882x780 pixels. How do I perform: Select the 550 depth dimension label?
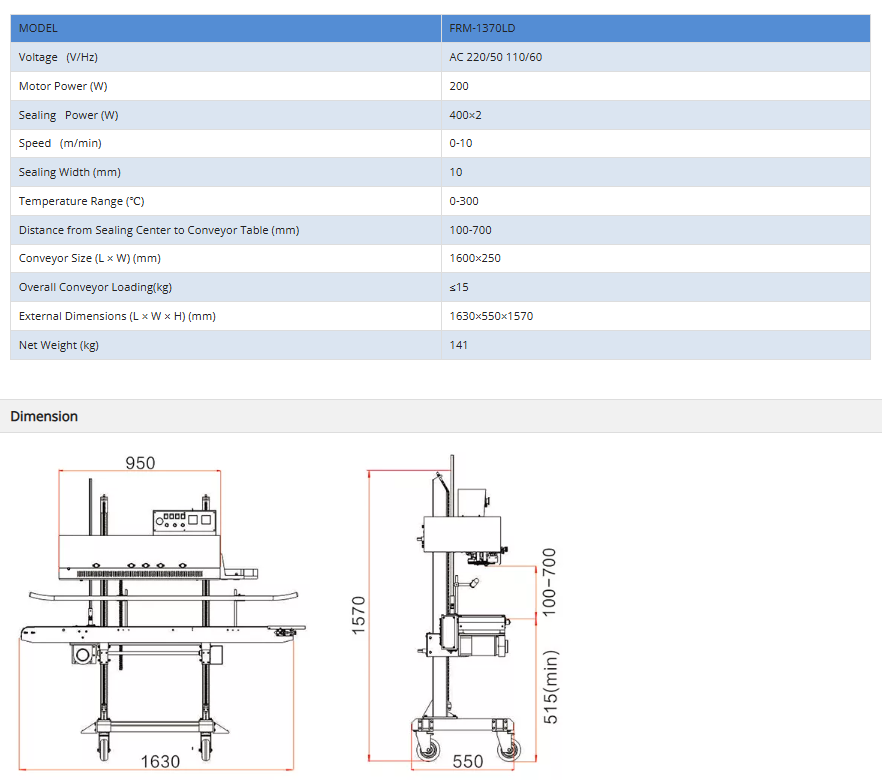(x=467, y=762)
